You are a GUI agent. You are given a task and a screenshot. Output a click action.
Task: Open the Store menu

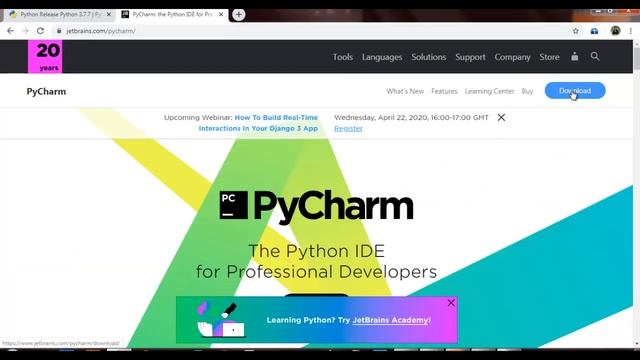tap(549, 57)
